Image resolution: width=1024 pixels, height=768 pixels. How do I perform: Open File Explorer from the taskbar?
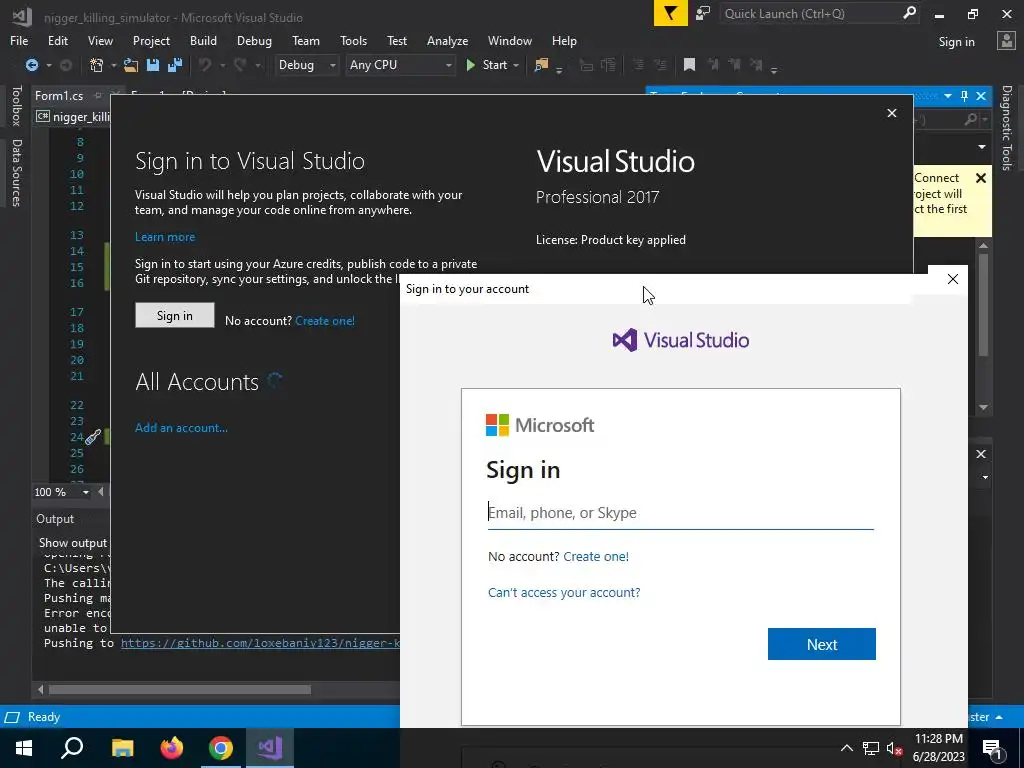[x=122, y=748]
